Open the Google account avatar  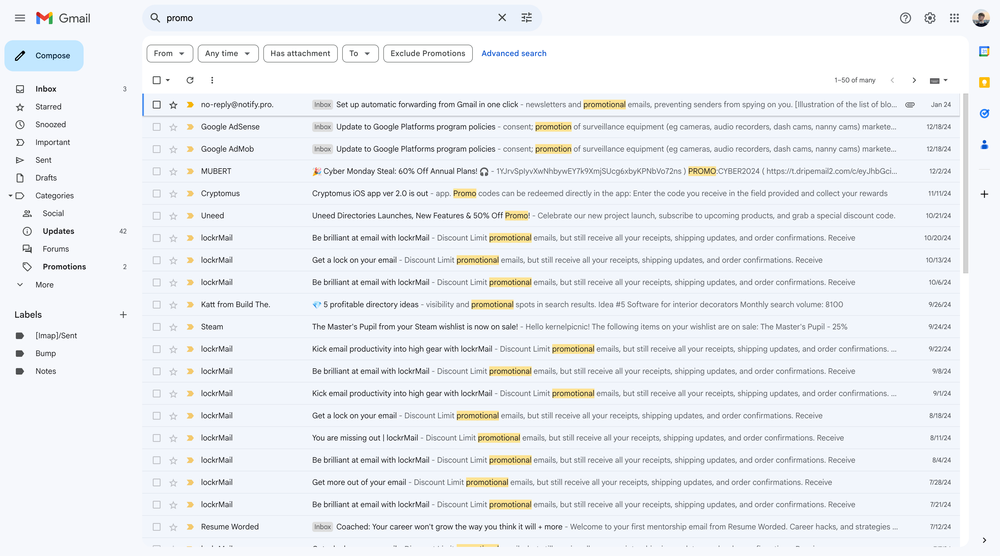pos(981,18)
